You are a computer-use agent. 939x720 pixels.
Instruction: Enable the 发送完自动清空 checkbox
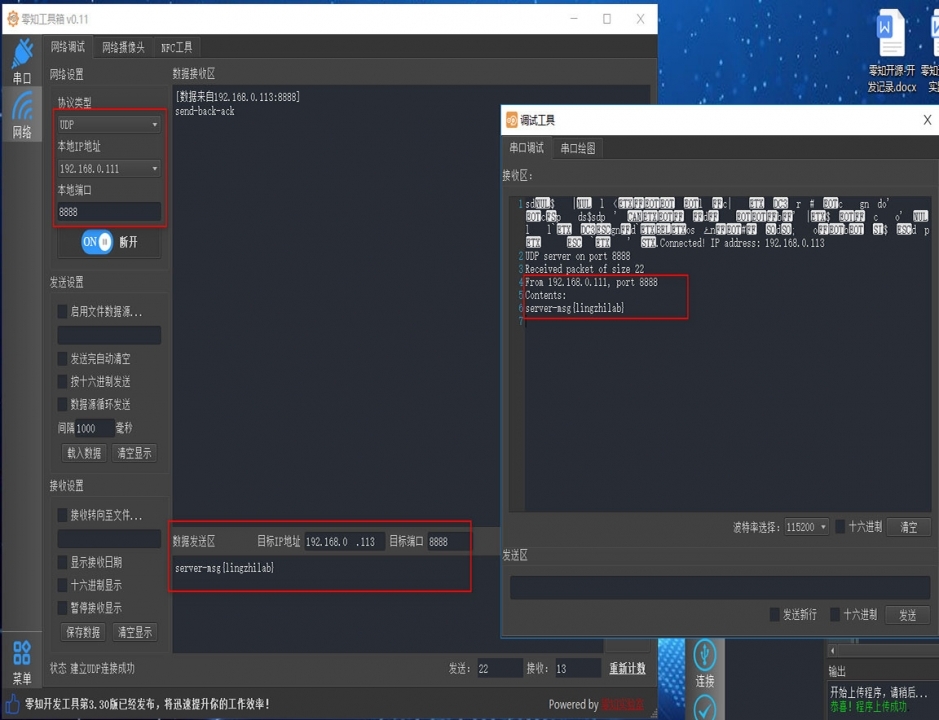point(63,359)
